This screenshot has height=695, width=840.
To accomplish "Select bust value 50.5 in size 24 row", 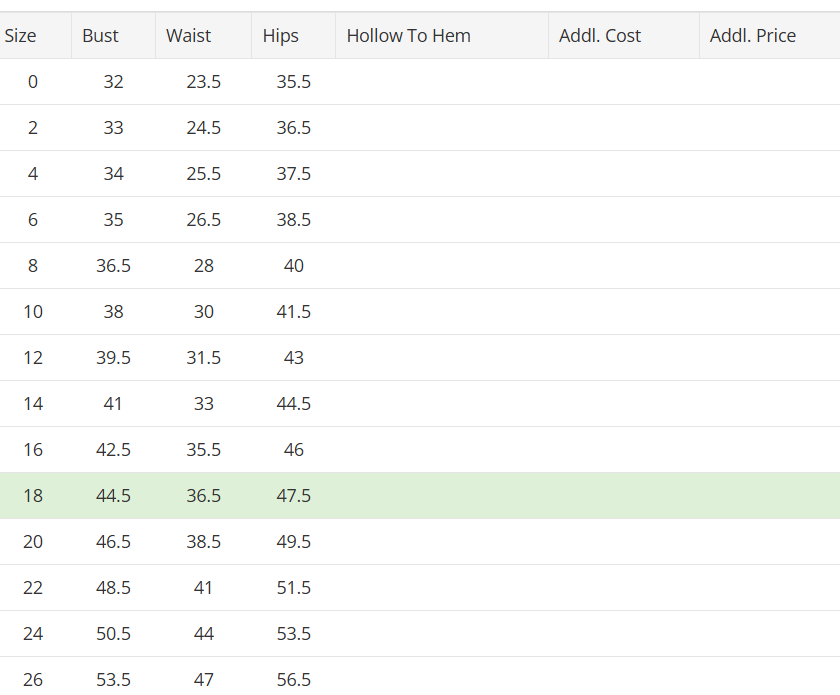I will (113, 634).
